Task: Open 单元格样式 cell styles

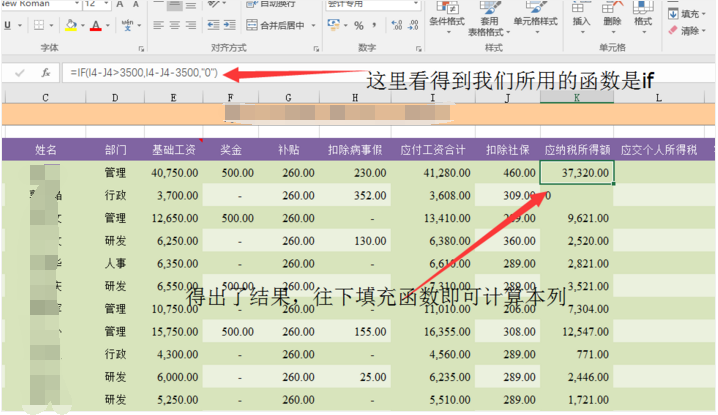Action: click(x=535, y=18)
